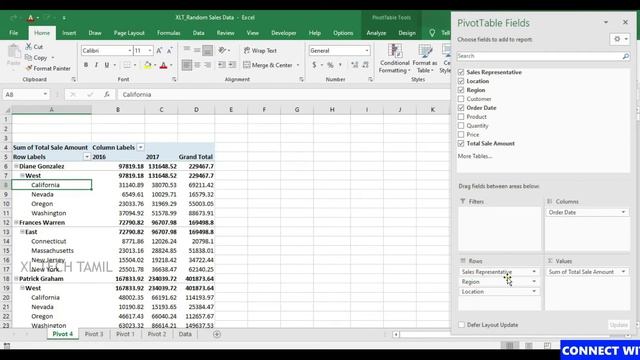Apply Accounting dollar number format
Image resolution: width=640 pixels, height=360 pixels.
click(x=314, y=65)
